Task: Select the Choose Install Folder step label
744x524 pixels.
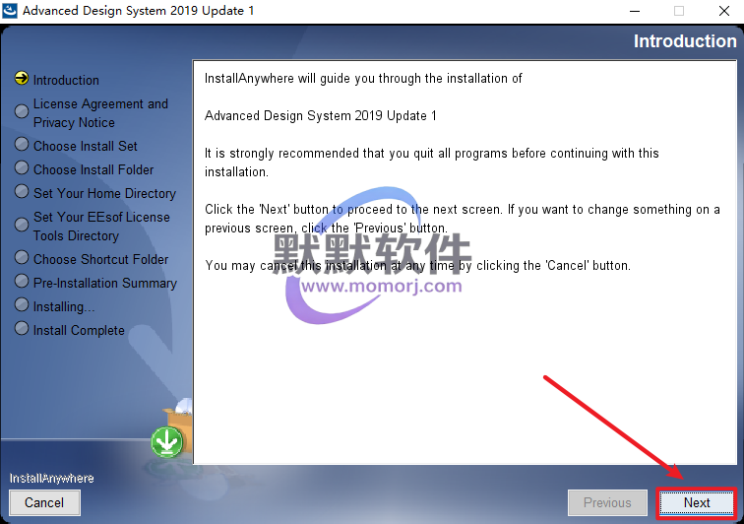Action: point(93,170)
